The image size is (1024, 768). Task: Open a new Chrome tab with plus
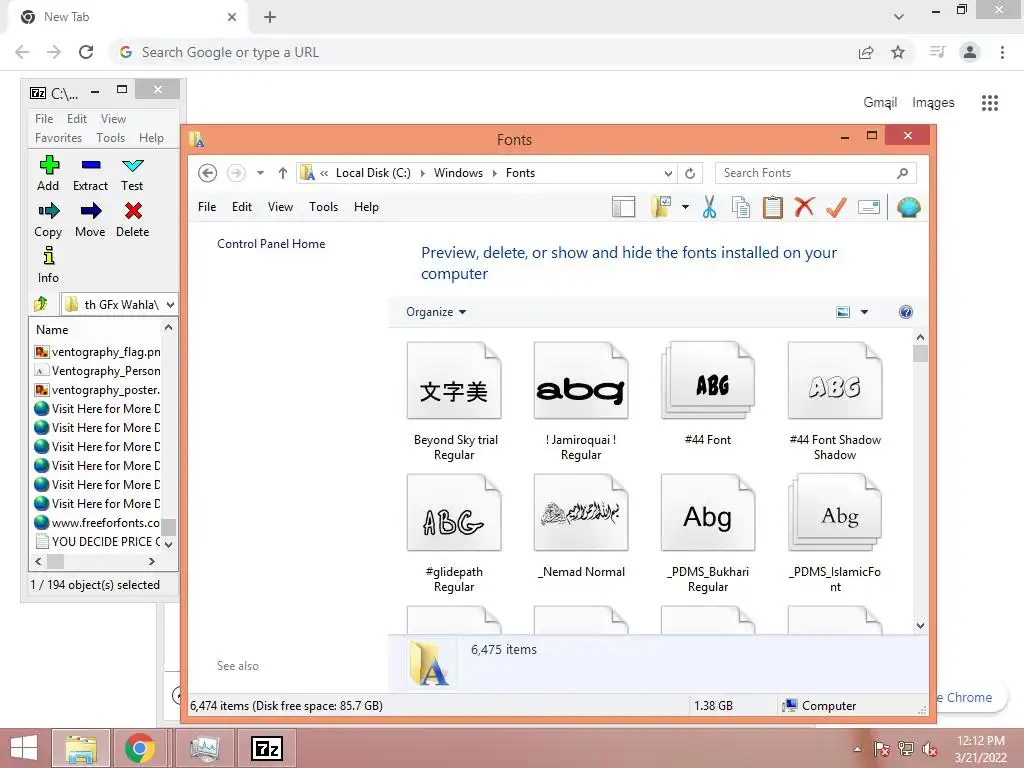tap(270, 17)
